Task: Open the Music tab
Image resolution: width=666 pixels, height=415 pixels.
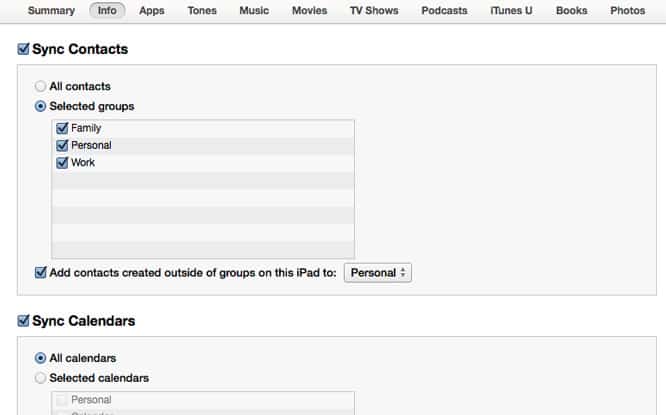Action: [x=254, y=11]
